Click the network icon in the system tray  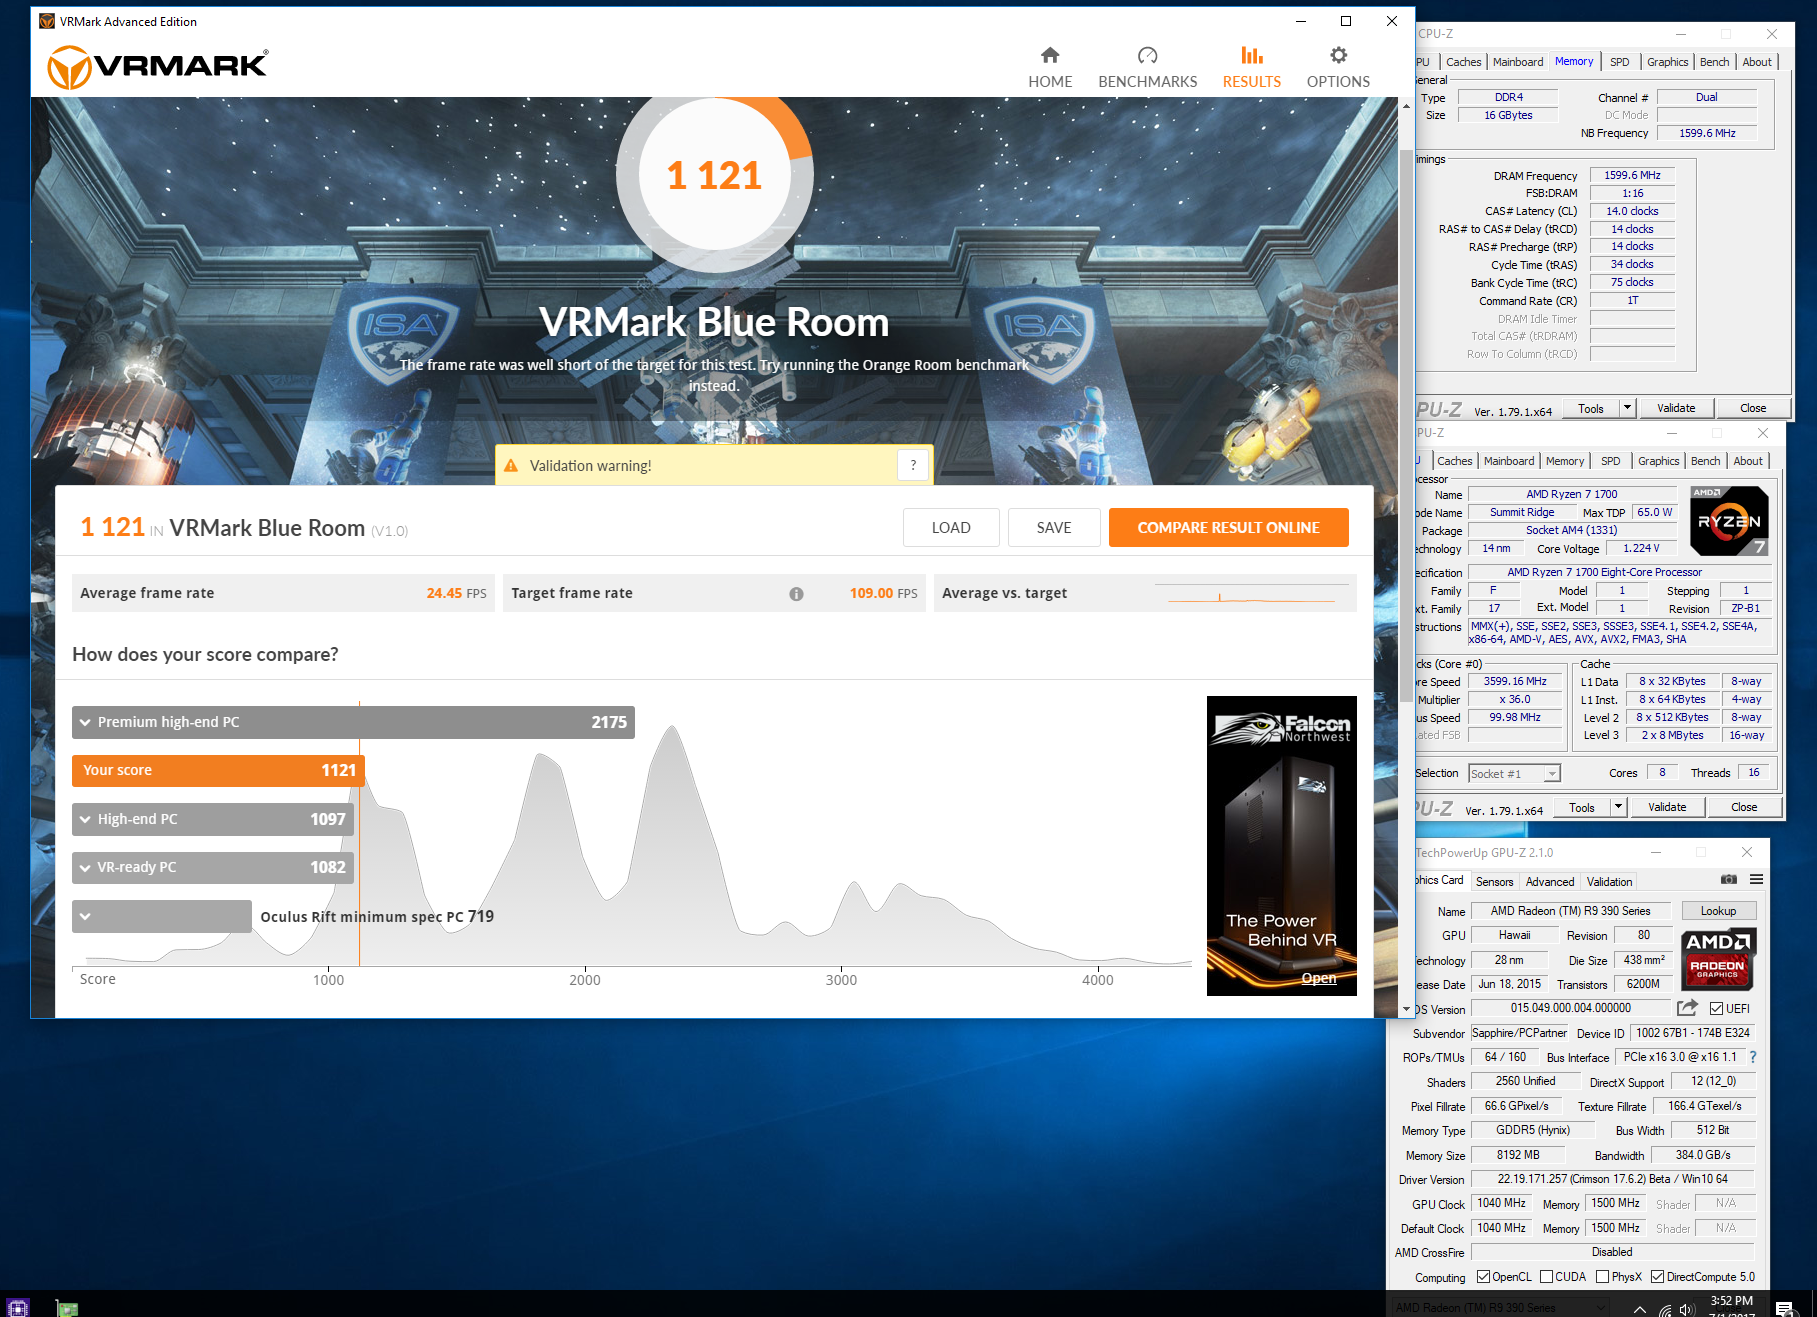[x=1665, y=1310]
